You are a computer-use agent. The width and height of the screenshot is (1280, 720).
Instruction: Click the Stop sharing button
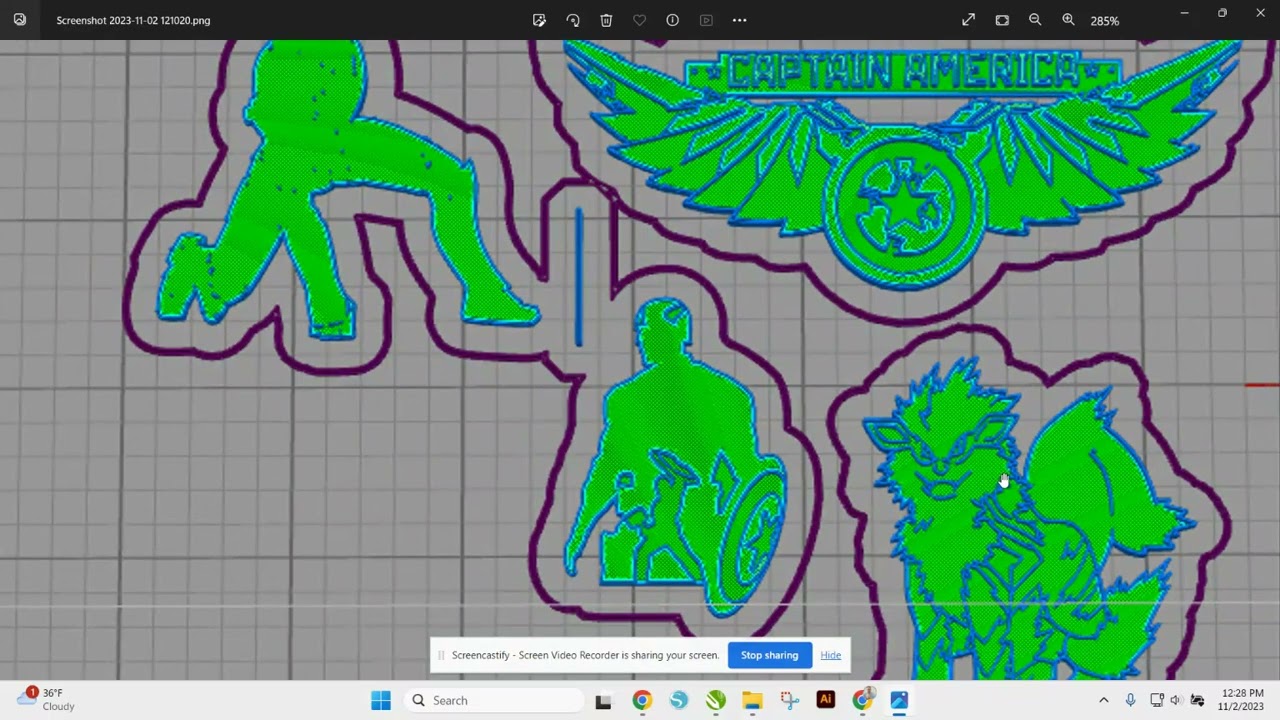tap(769, 655)
